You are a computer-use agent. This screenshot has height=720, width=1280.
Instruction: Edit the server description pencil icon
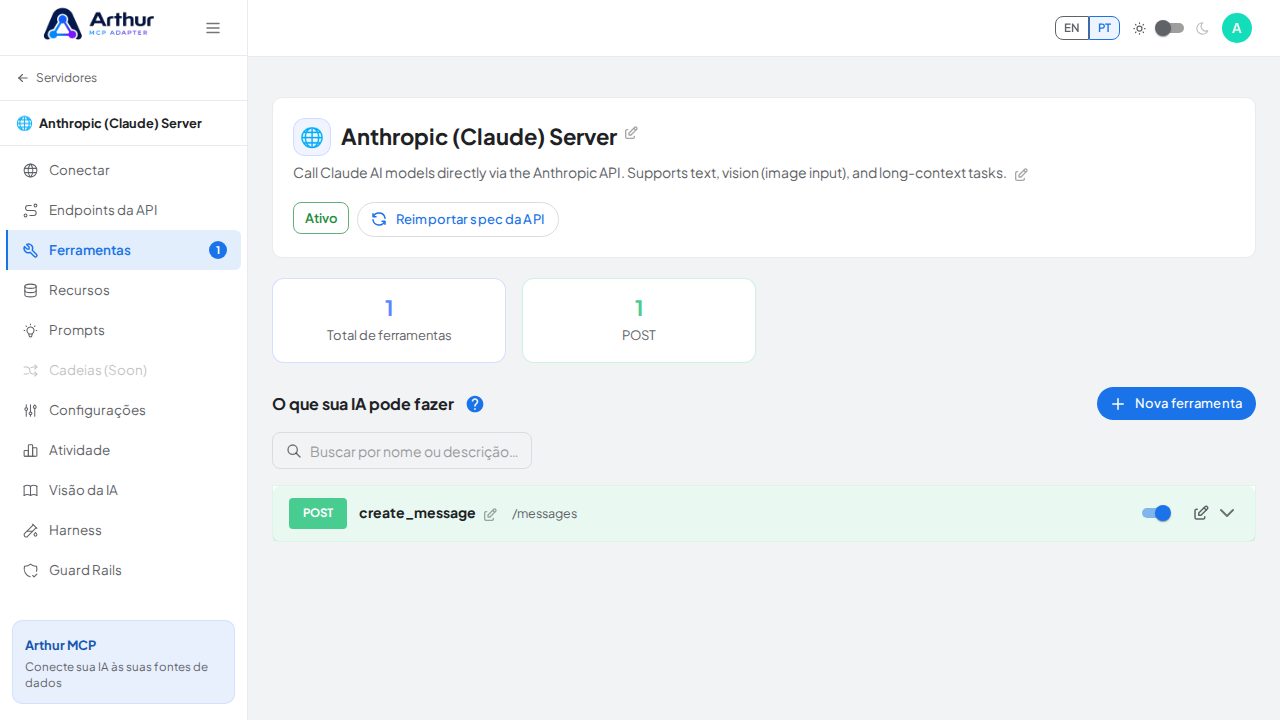(1021, 174)
